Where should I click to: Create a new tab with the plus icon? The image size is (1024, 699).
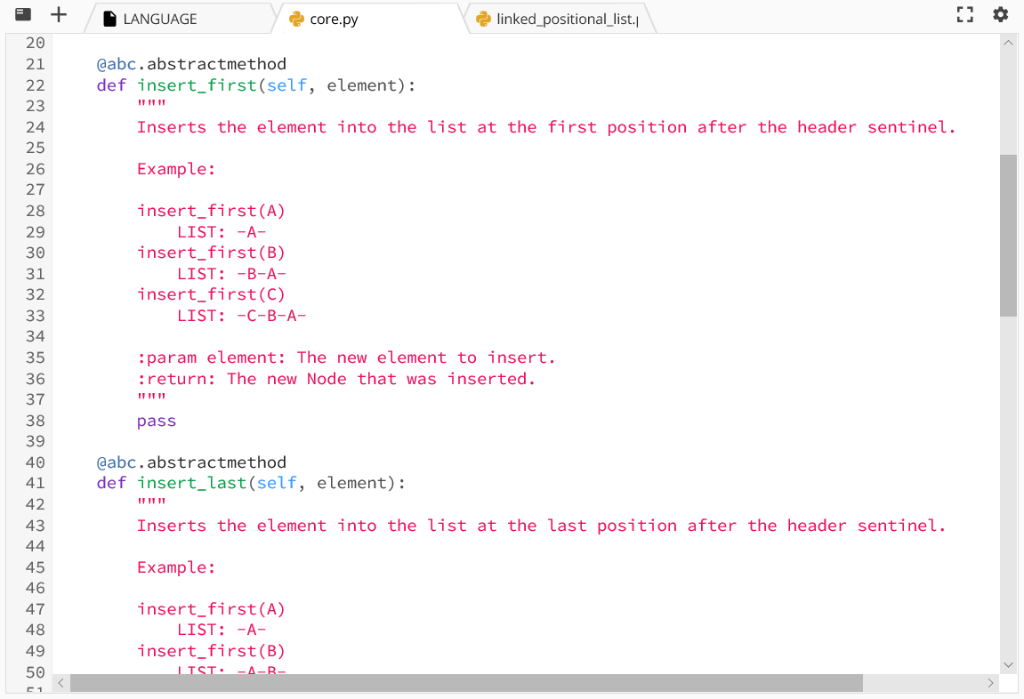click(57, 14)
